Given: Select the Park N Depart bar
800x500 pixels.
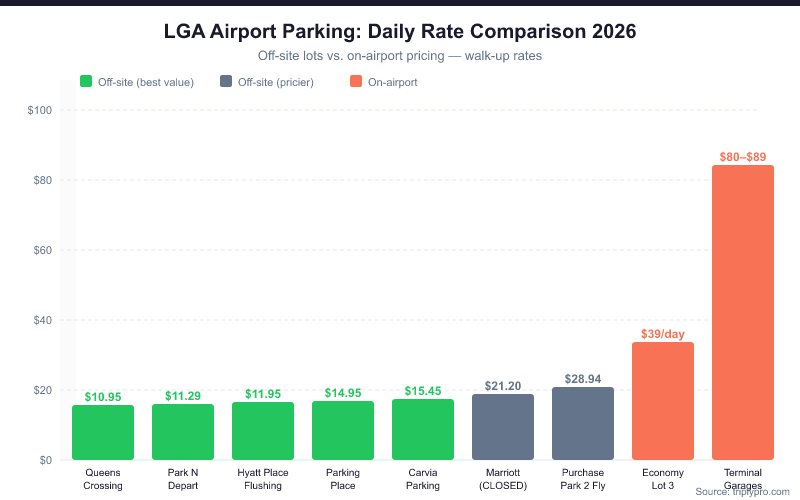Looking at the screenshot, I should 183,432.
